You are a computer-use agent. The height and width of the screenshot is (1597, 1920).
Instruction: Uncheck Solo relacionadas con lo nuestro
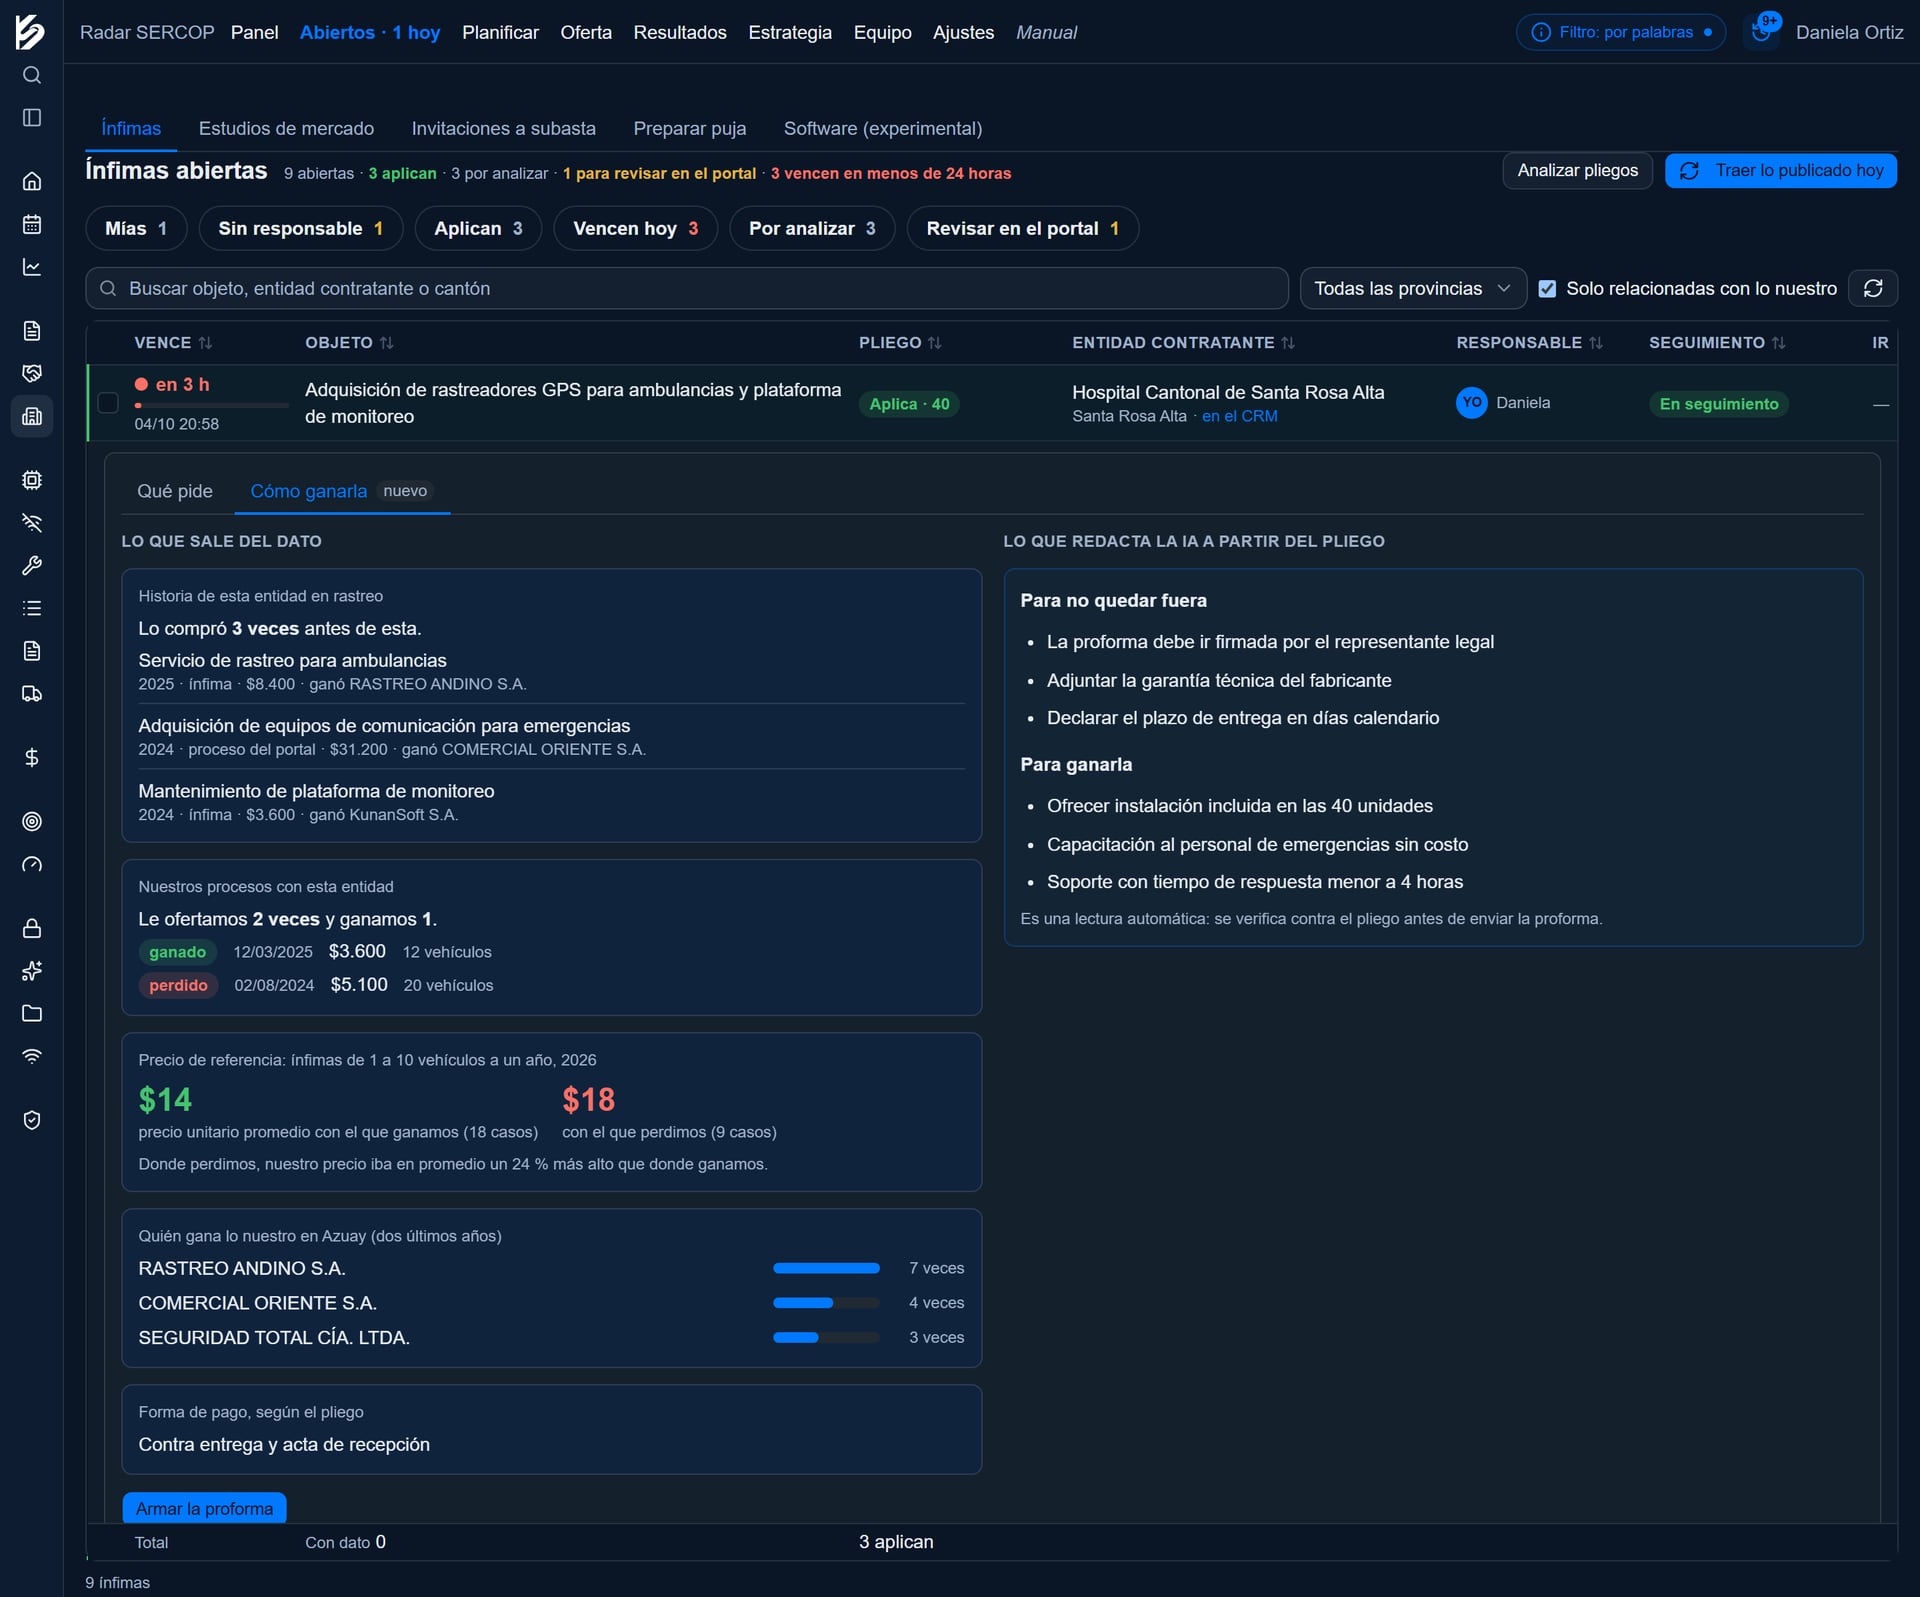coord(1547,289)
